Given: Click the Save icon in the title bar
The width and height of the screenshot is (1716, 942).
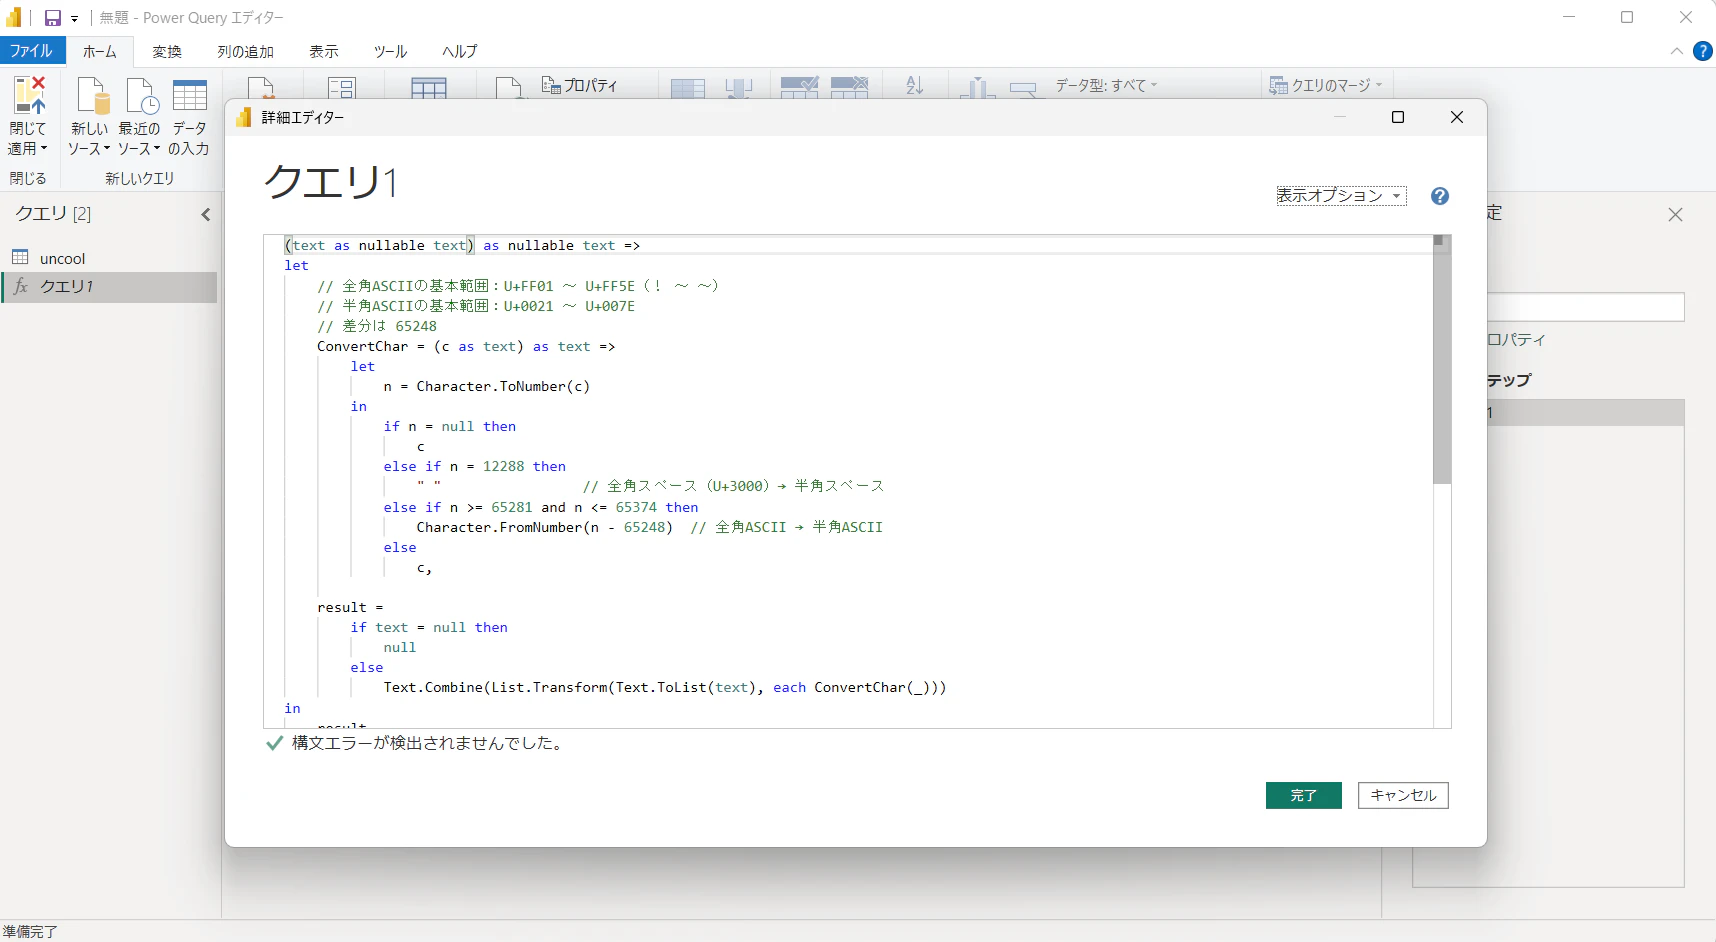Looking at the screenshot, I should (x=53, y=18).
